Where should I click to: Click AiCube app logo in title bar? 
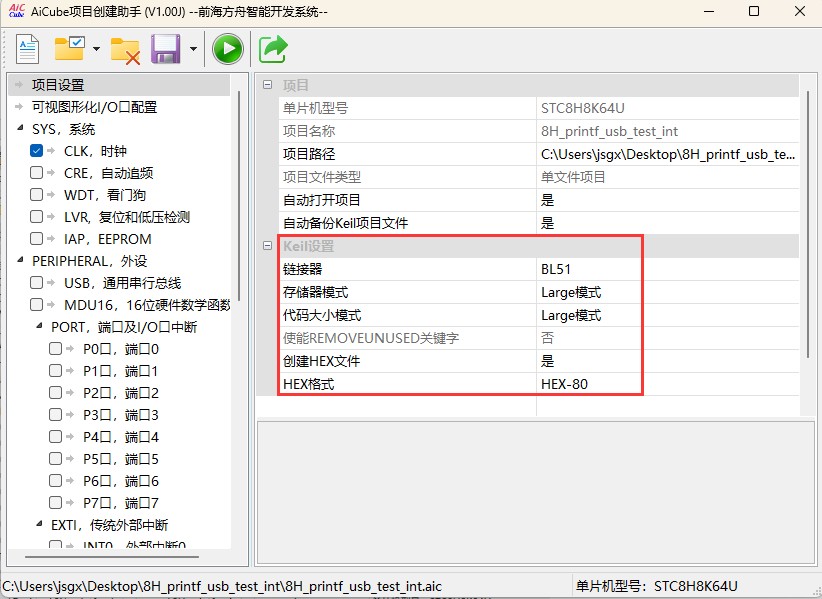click(17, 10)
